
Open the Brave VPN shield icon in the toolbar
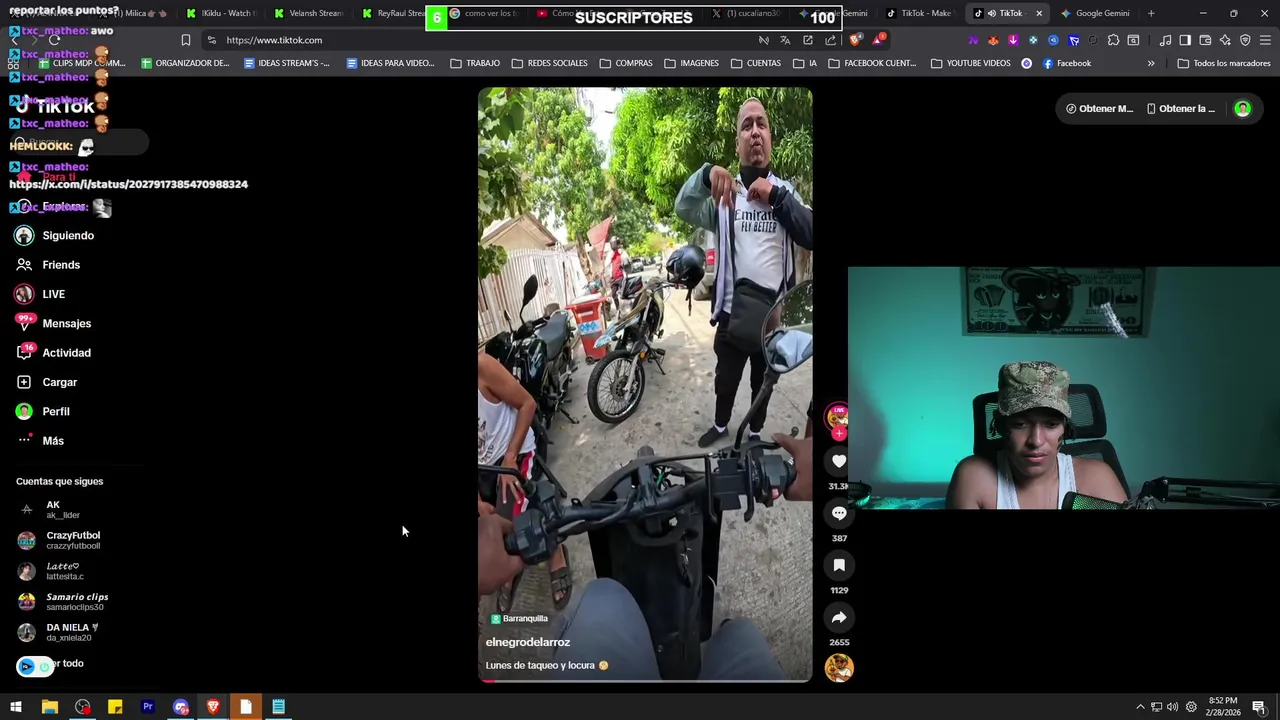[x=1245, y=40]
